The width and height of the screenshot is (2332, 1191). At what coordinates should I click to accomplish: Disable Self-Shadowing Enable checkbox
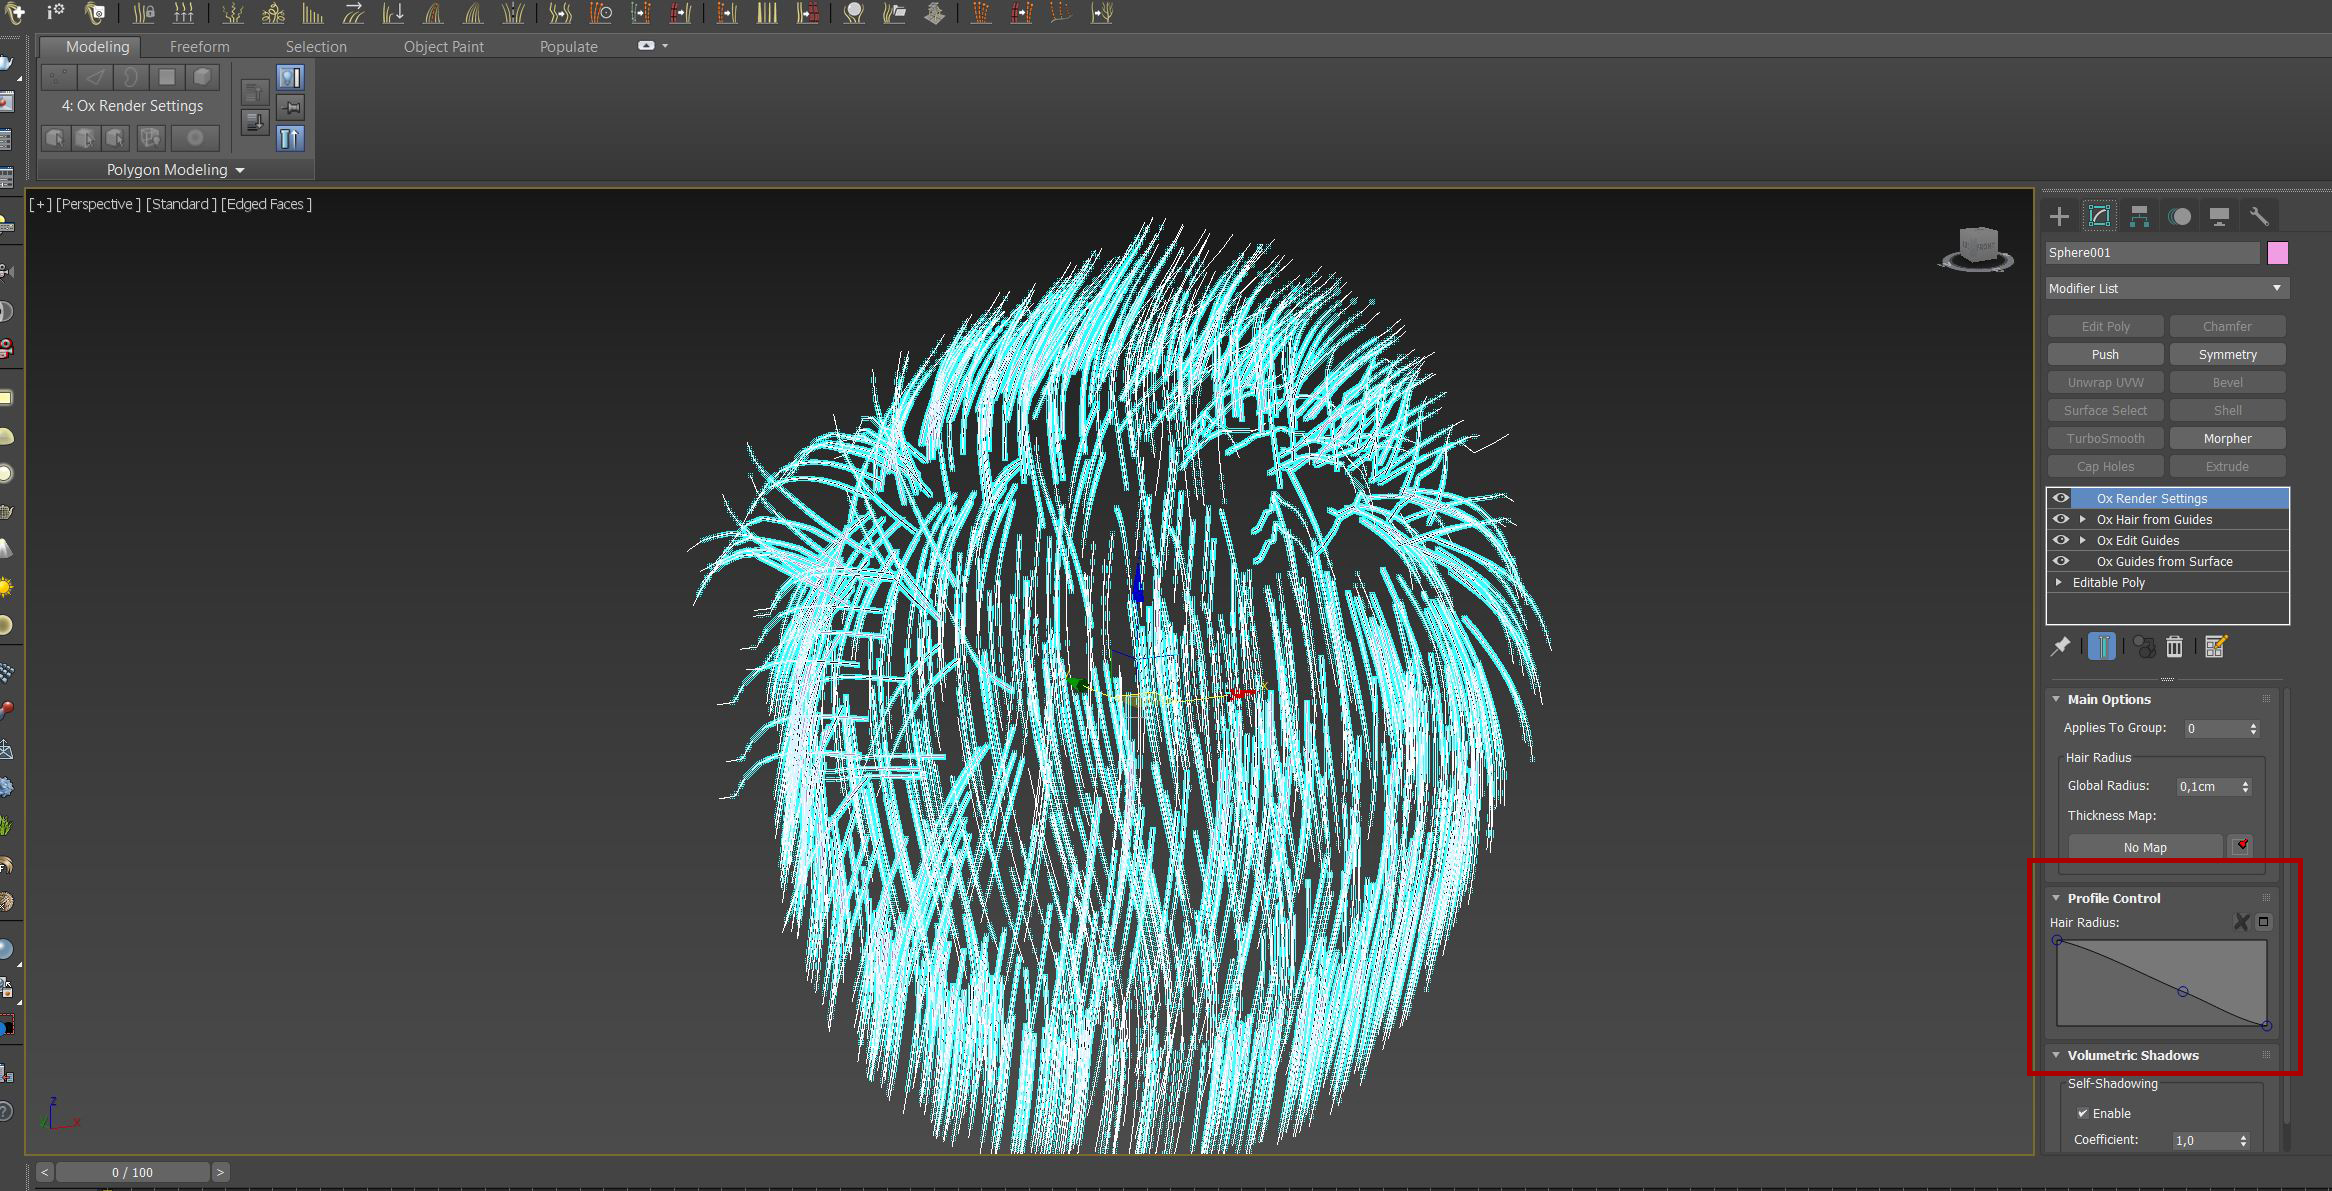2083,1113
